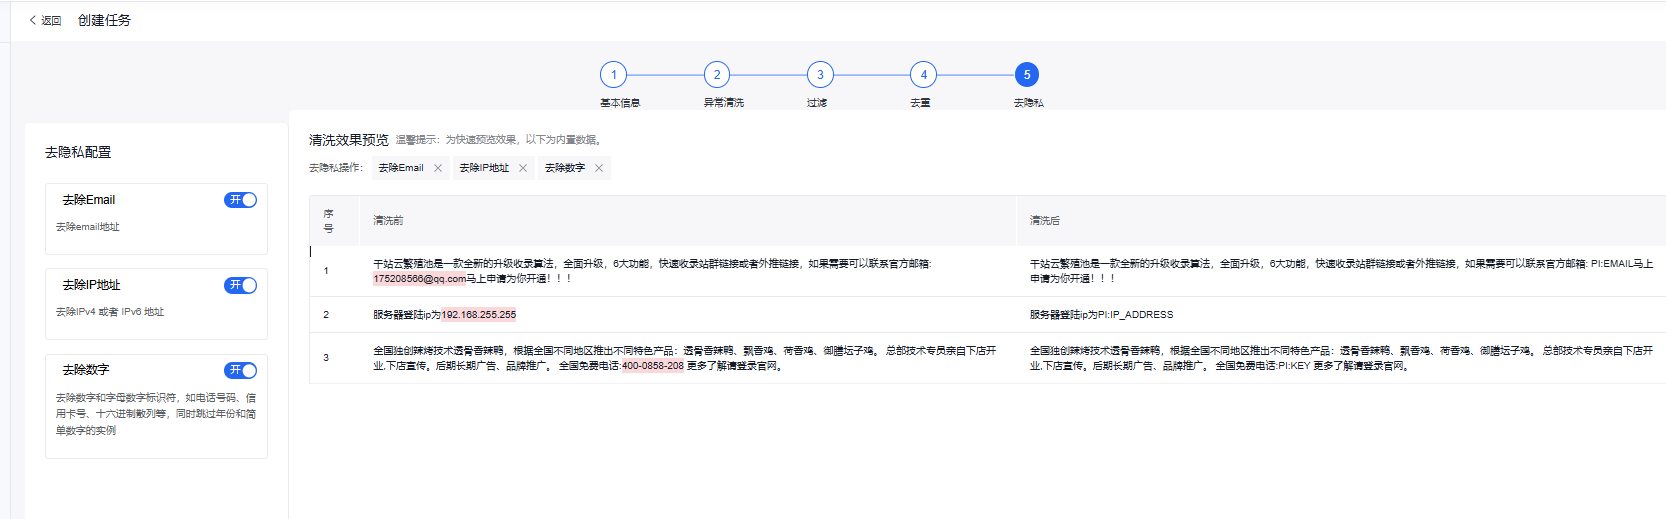Select step 4 去重 circle
Viewport: 1666px width, 519px height.
923,75
